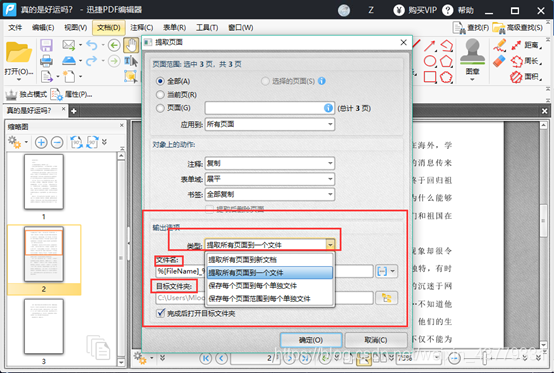The height and width of the screenshot is (373, 554).
Task: Open the 视图(V) menu
Action: (76, 28)
